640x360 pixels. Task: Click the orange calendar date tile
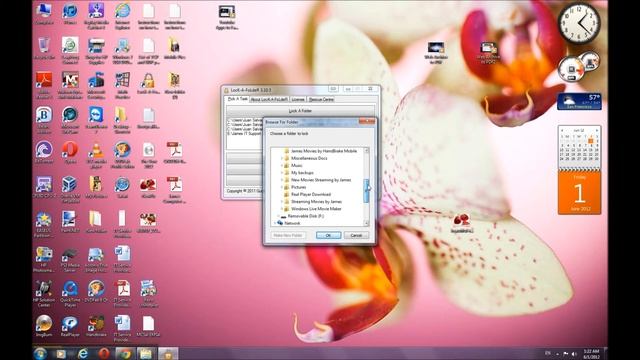(579, 192)
